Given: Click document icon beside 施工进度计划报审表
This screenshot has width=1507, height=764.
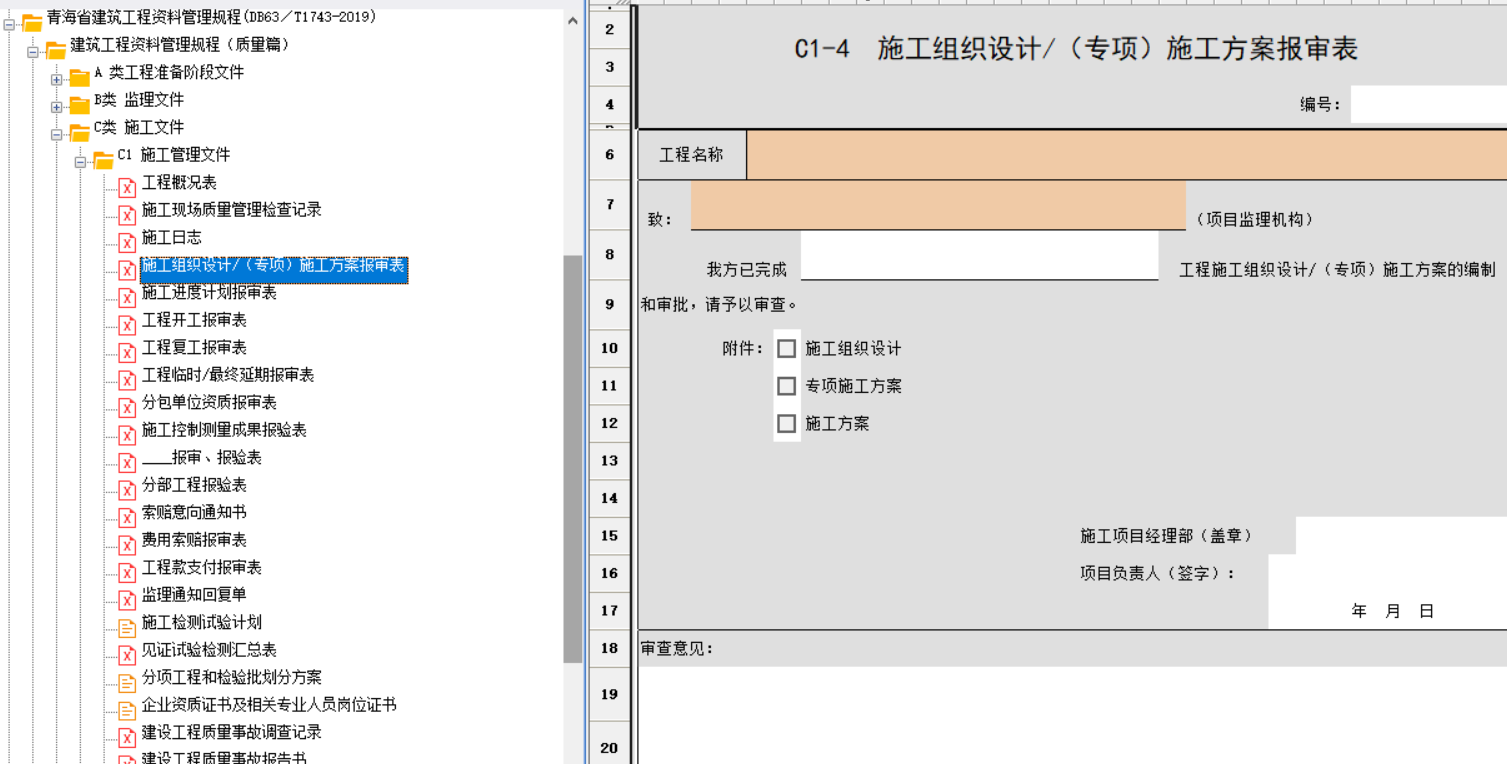Looking at the screenshot, I should (127, 296).
